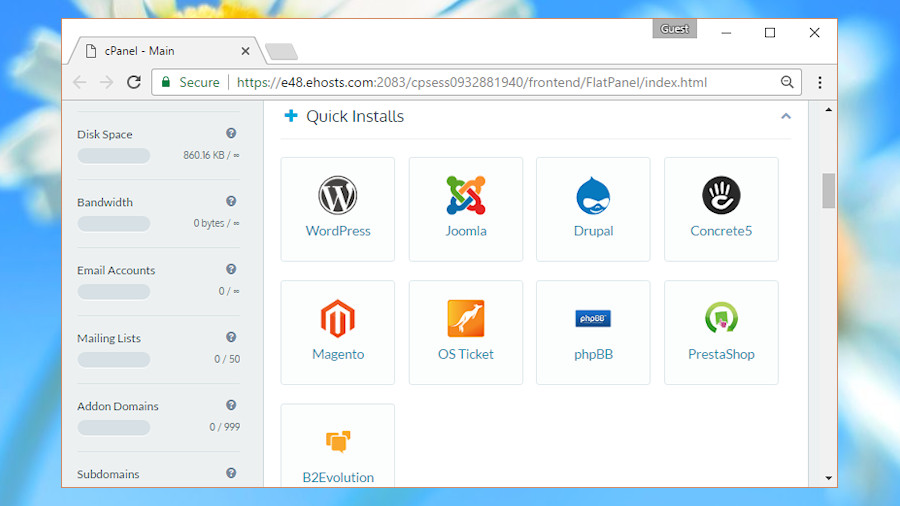Click the Bandwidth usage bar
The image size is (900, 506).
(114, 224)
